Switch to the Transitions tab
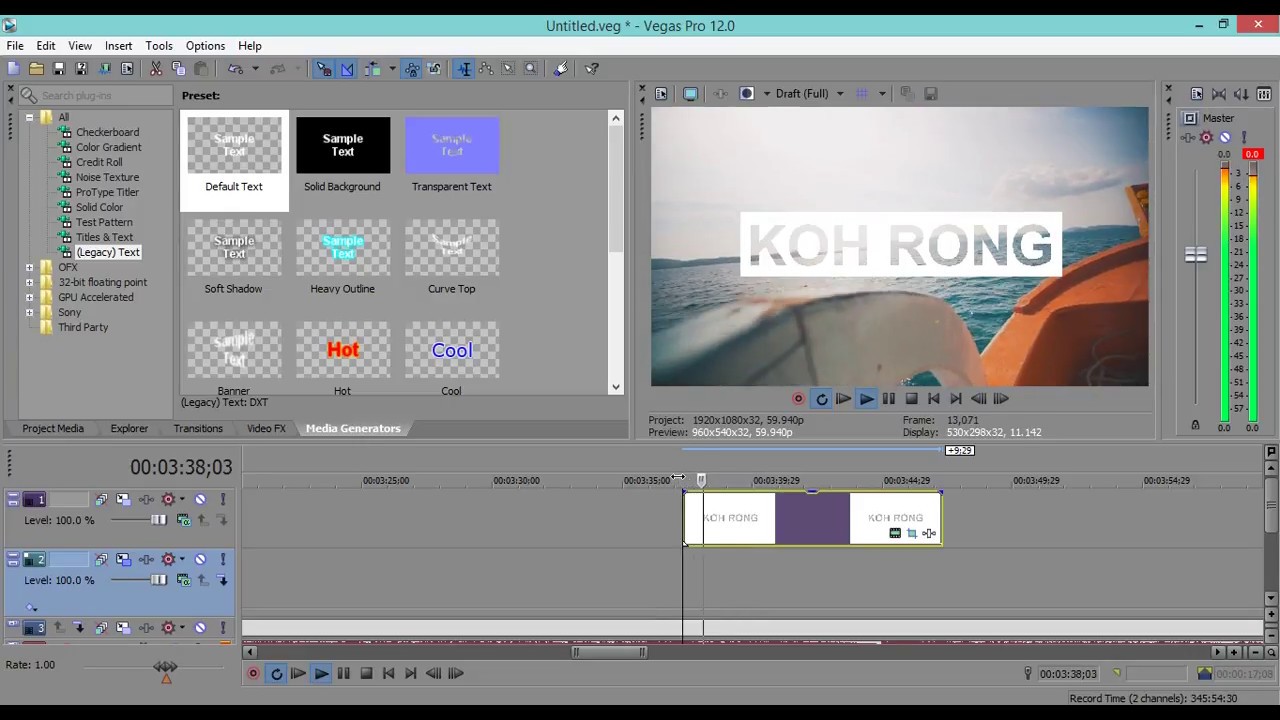Screen dimensions: 1280x720 click(x=198, y=429)
